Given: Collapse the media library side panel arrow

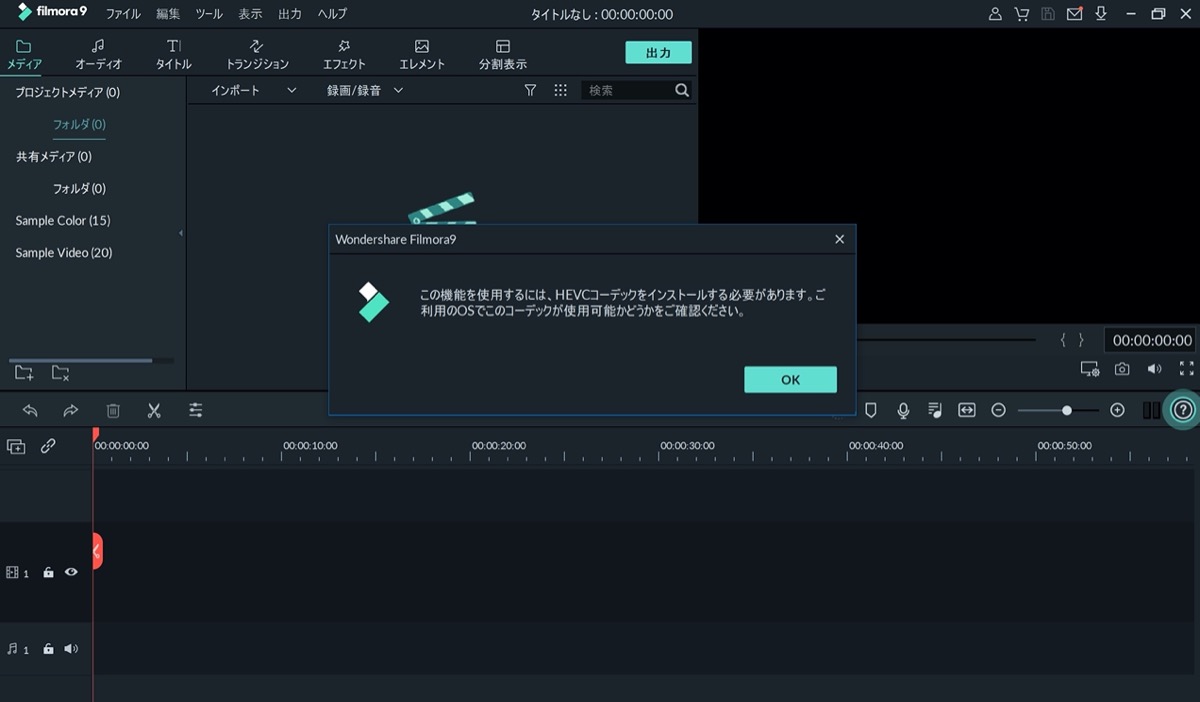Looking at the screenshot, I should (181, 233).
